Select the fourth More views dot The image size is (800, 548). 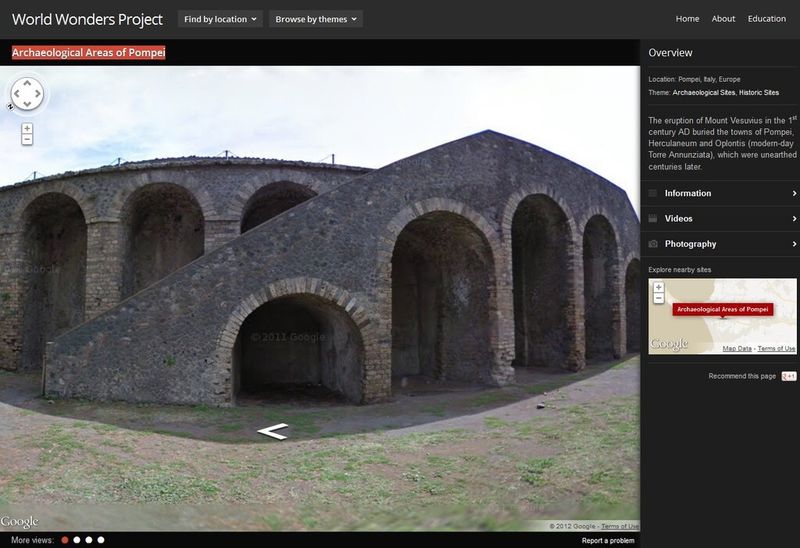click(101, 540)
